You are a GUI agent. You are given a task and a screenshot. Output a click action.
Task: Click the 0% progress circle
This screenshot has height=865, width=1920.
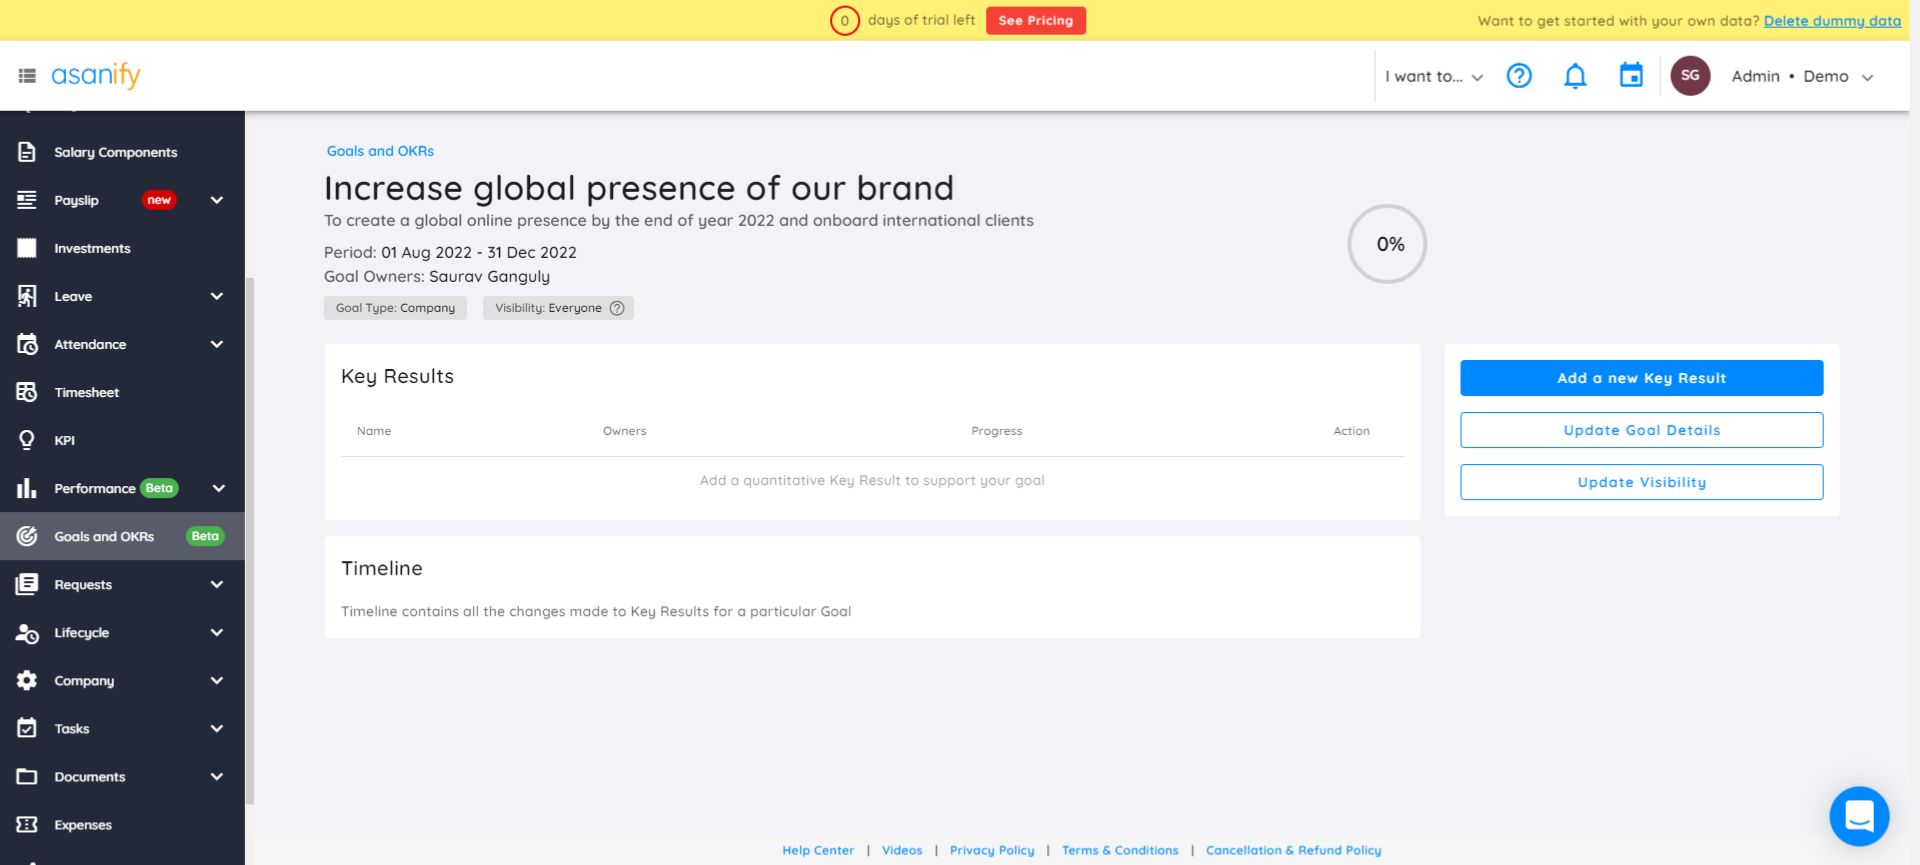pyautogui.click(x=1386, y=244)
